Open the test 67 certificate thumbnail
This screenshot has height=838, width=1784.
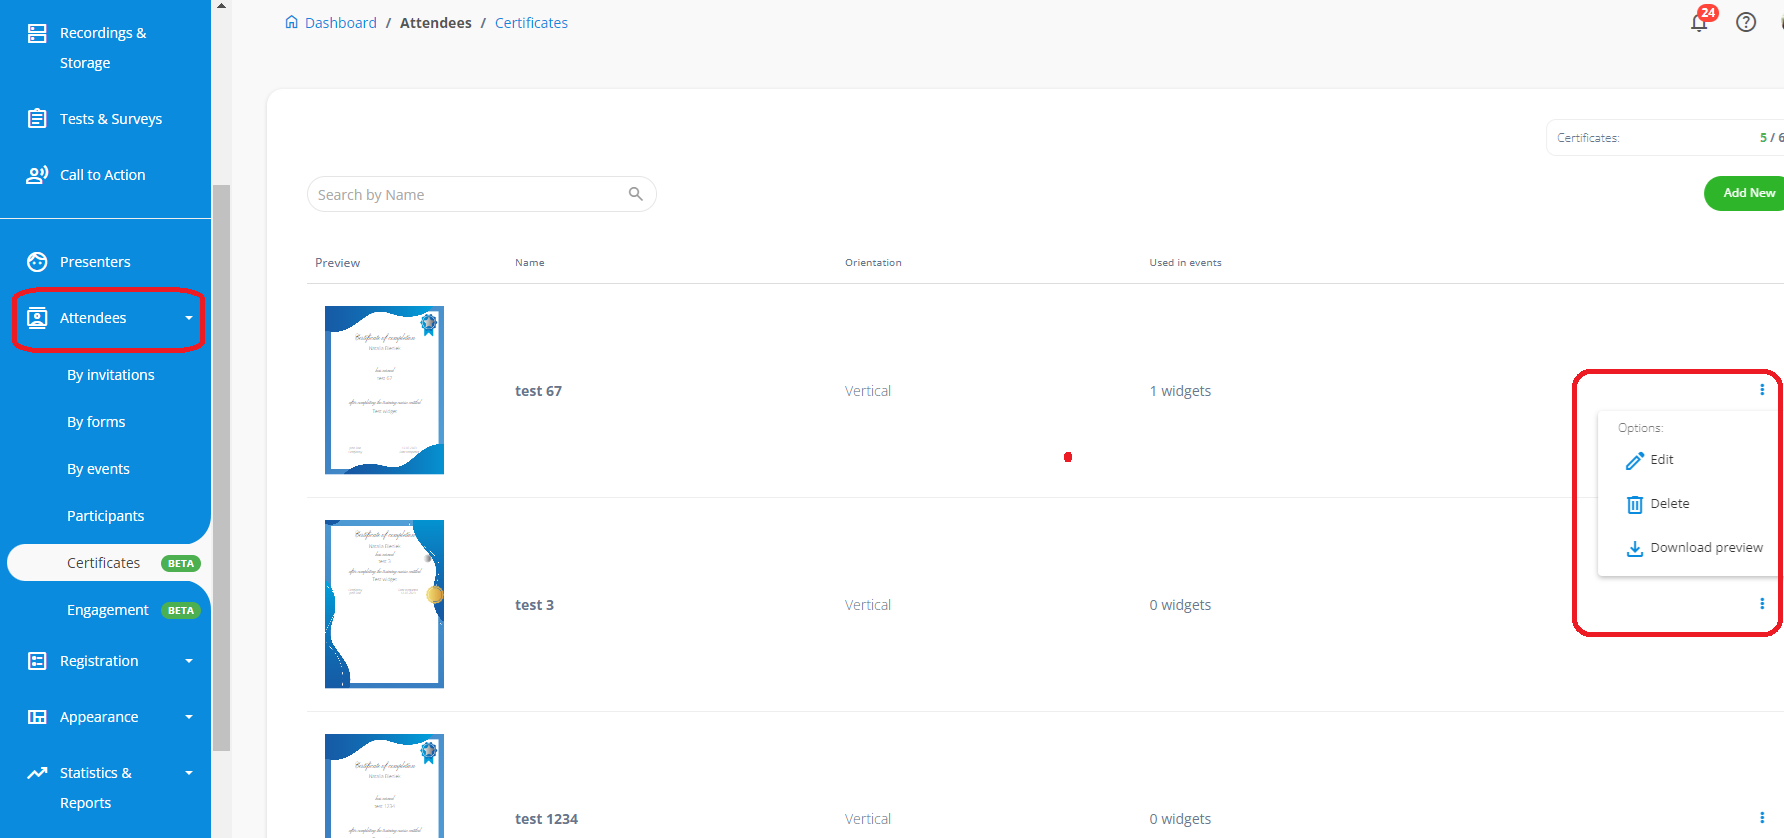[x=384, y=390]
